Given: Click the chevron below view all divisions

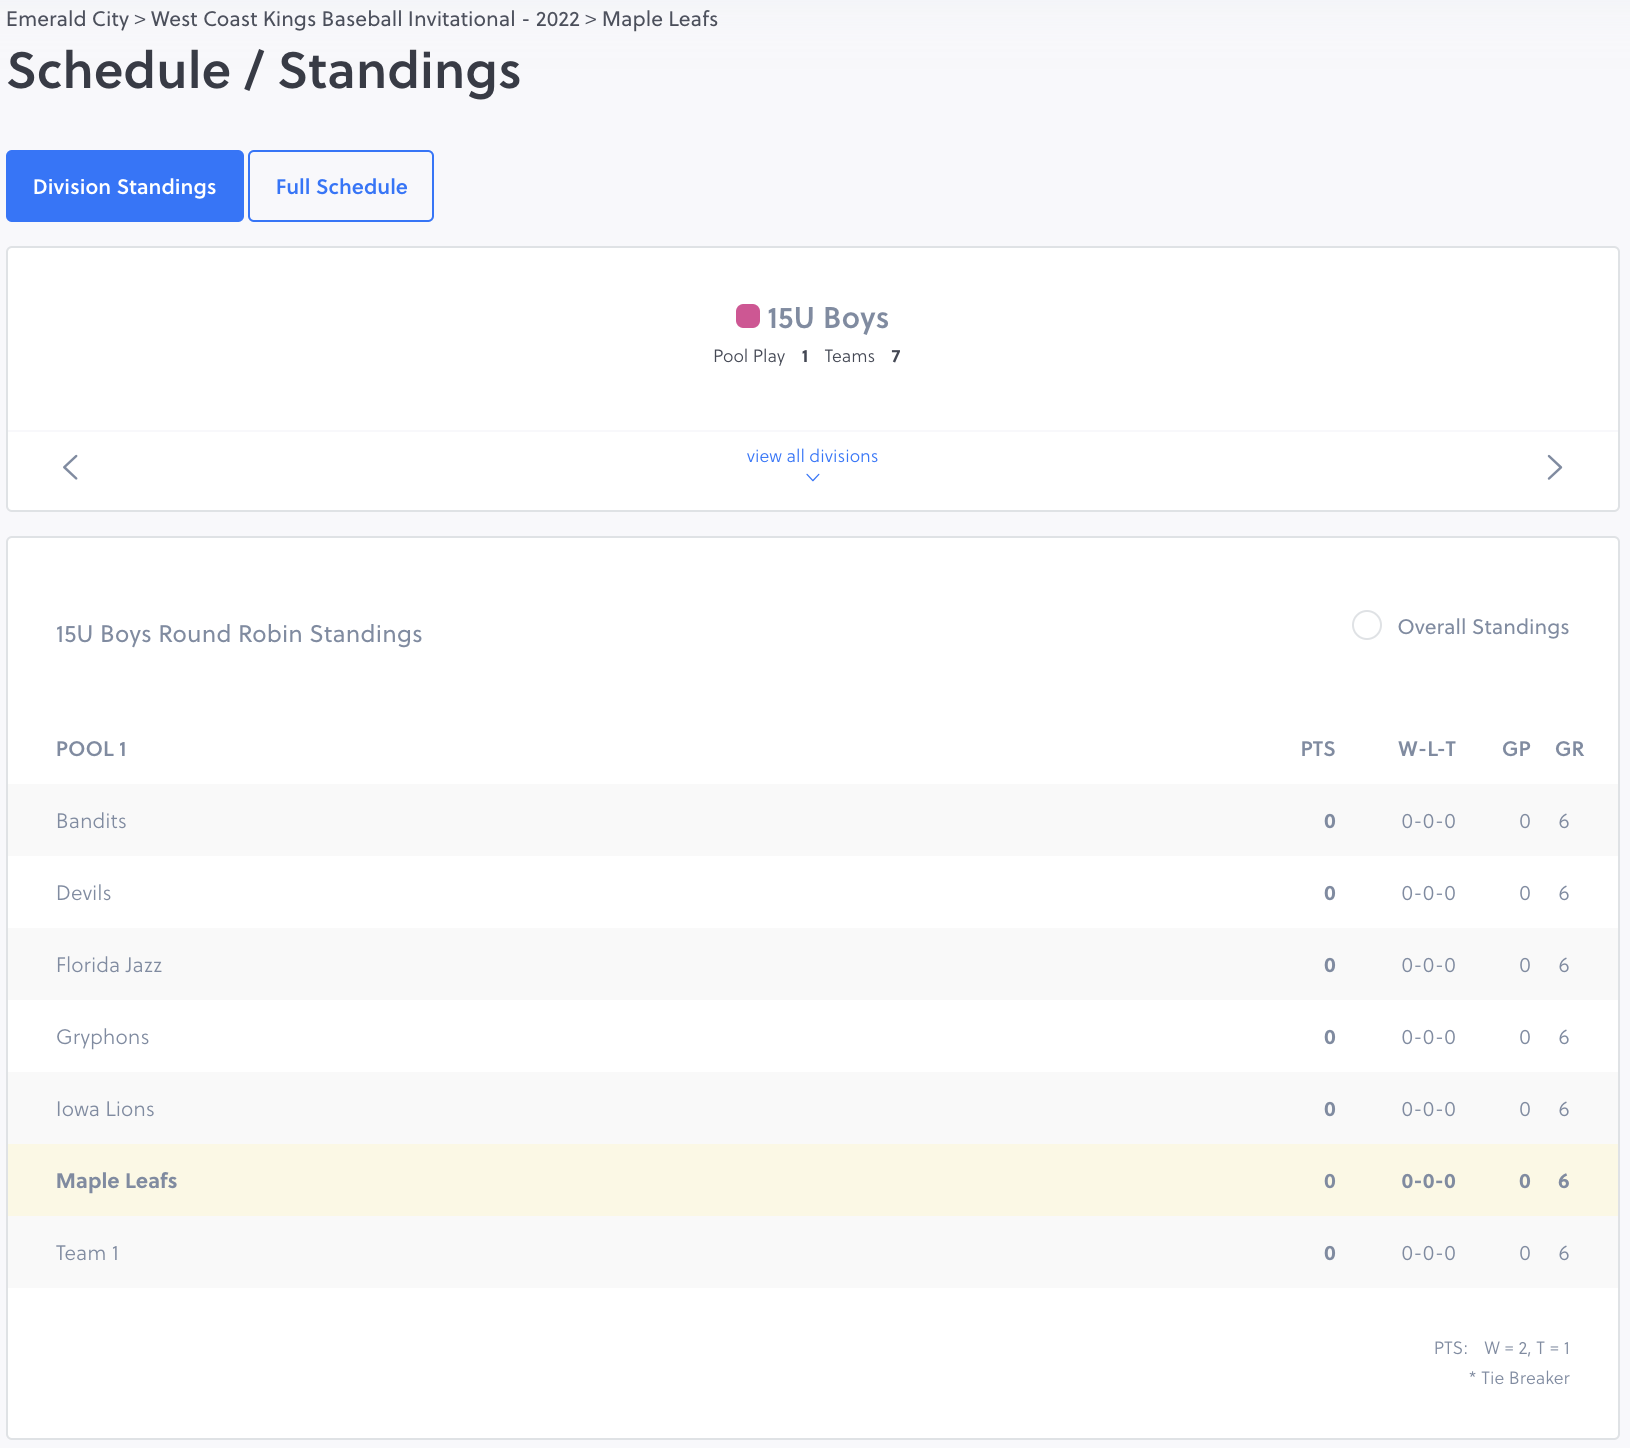Looking at the screenshot, I should point(813,478).
